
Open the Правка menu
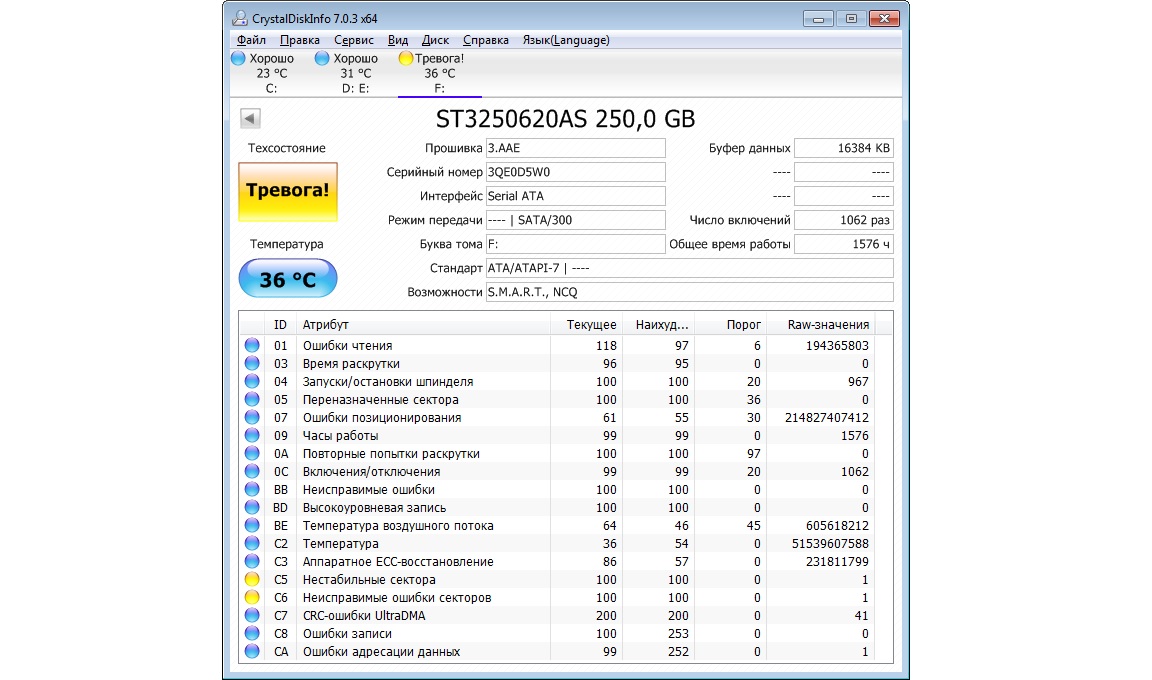click(x=300, y=40)
